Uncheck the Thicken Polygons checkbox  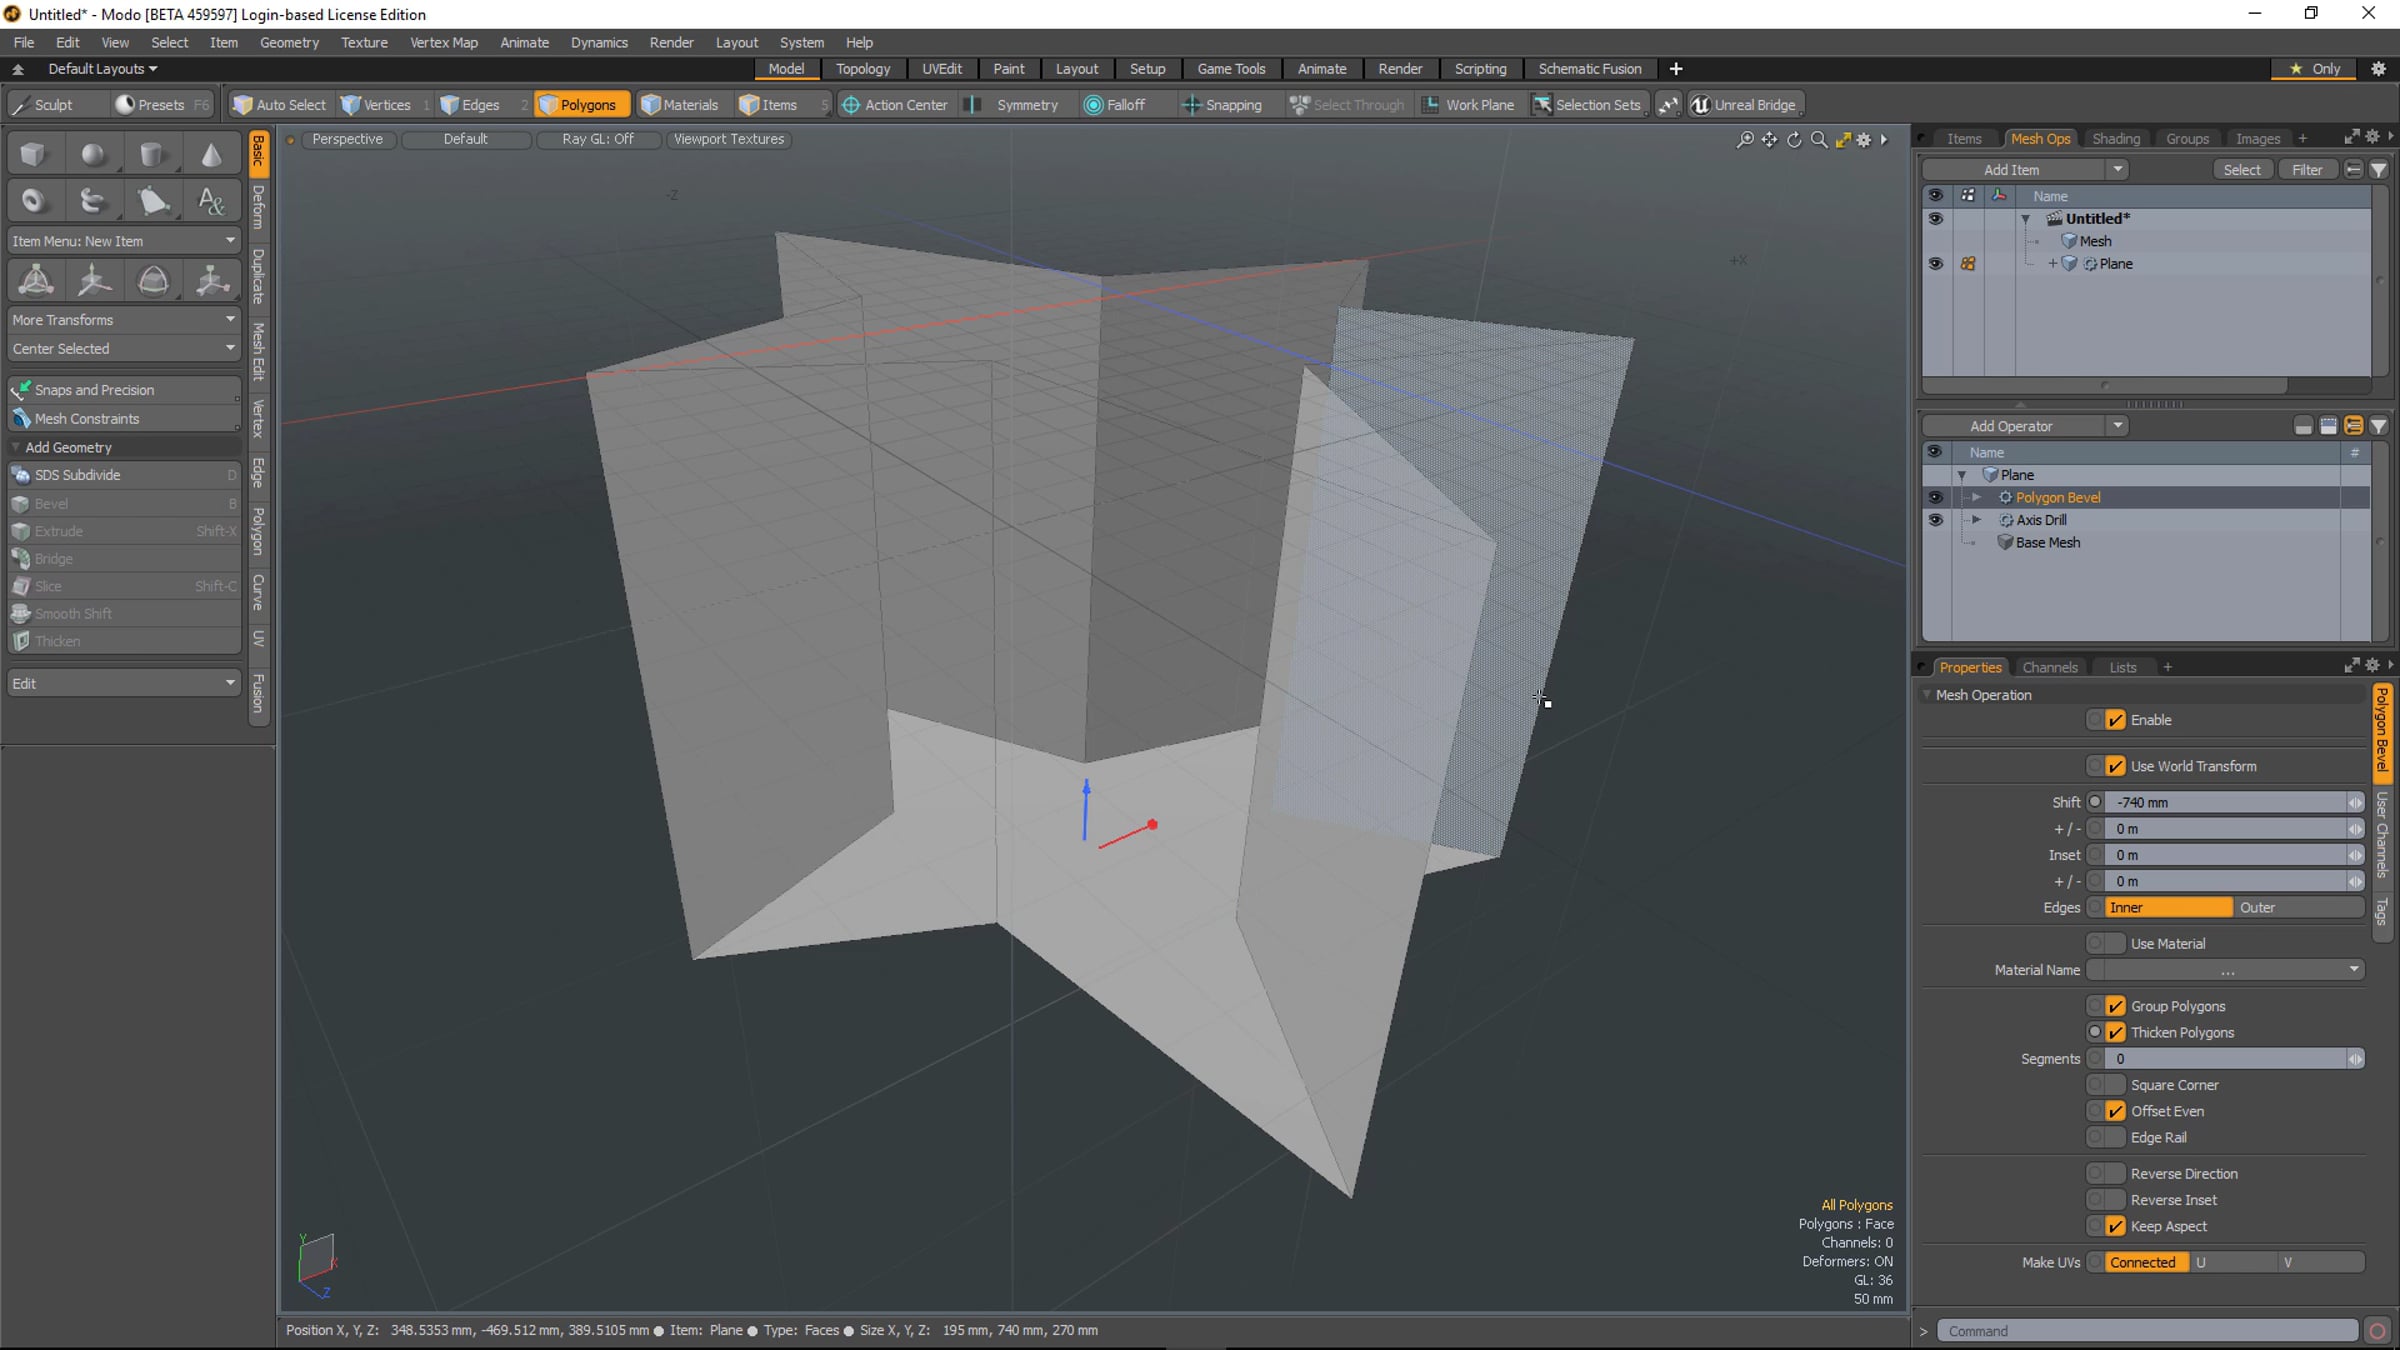tap(2115, 1032)
